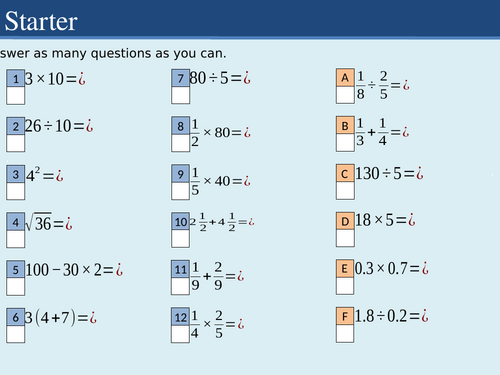Click the answer box under letter F
500x375 pixels.
pos(345,334)
